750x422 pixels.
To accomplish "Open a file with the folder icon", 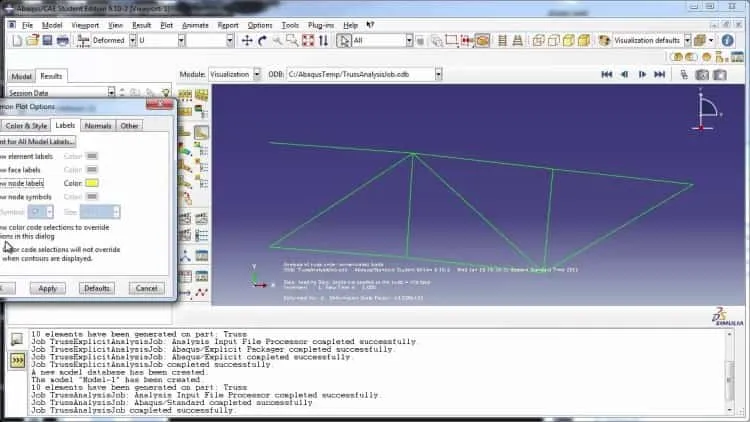I will coord(33,41).
